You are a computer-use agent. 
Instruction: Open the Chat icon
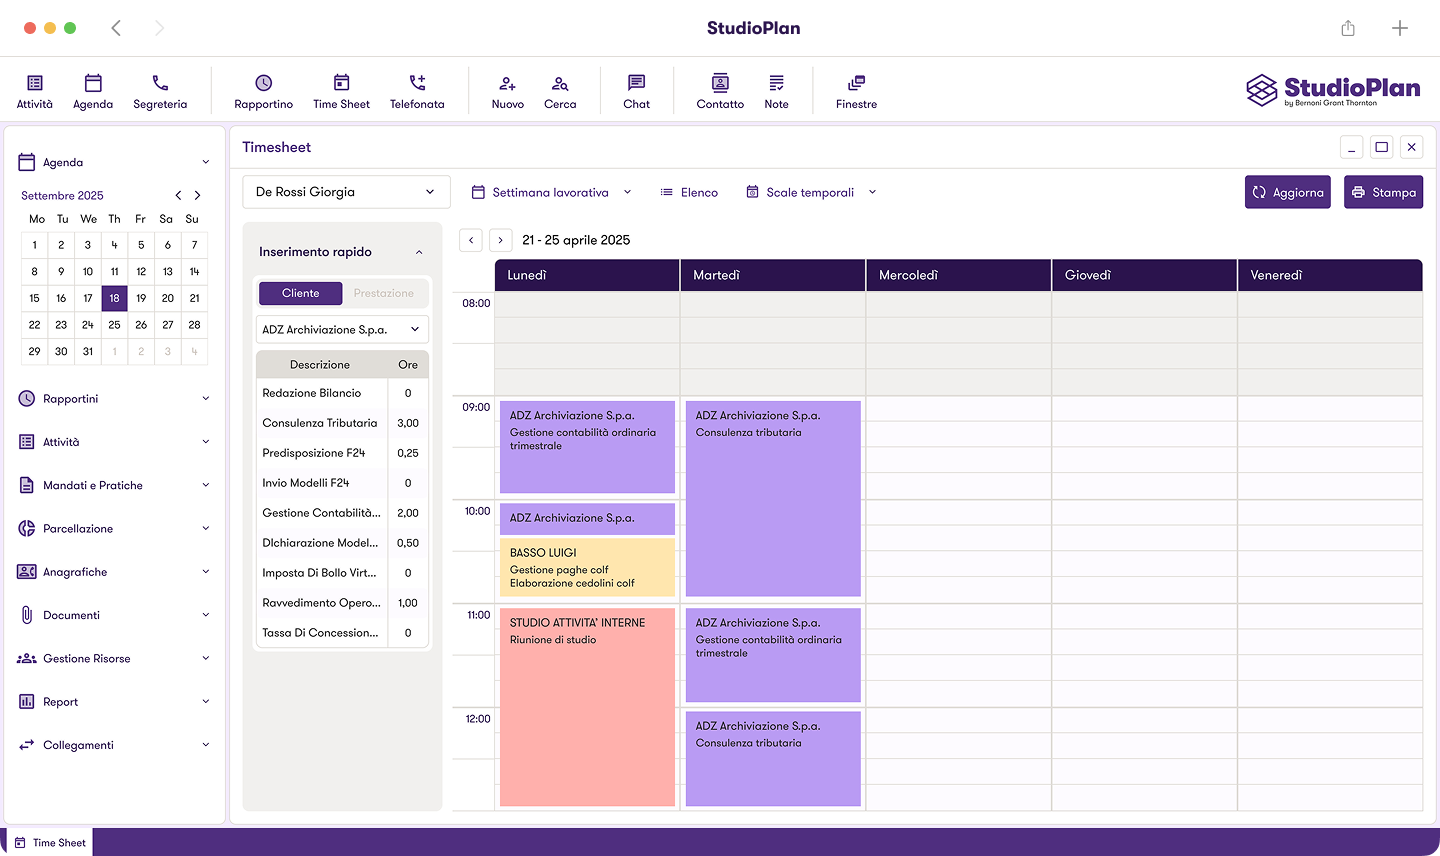637,92
